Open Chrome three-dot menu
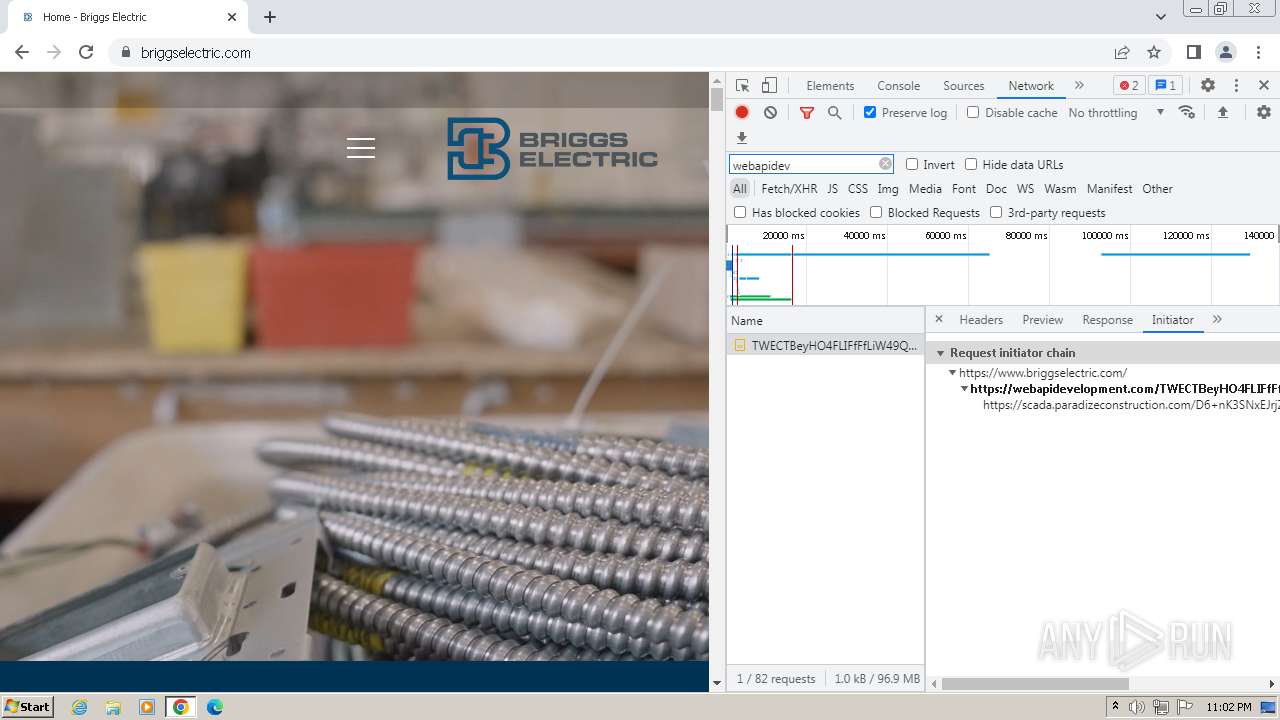Image resolution: width=1280 pixels, height=720 pixels. pos(1257,52)
